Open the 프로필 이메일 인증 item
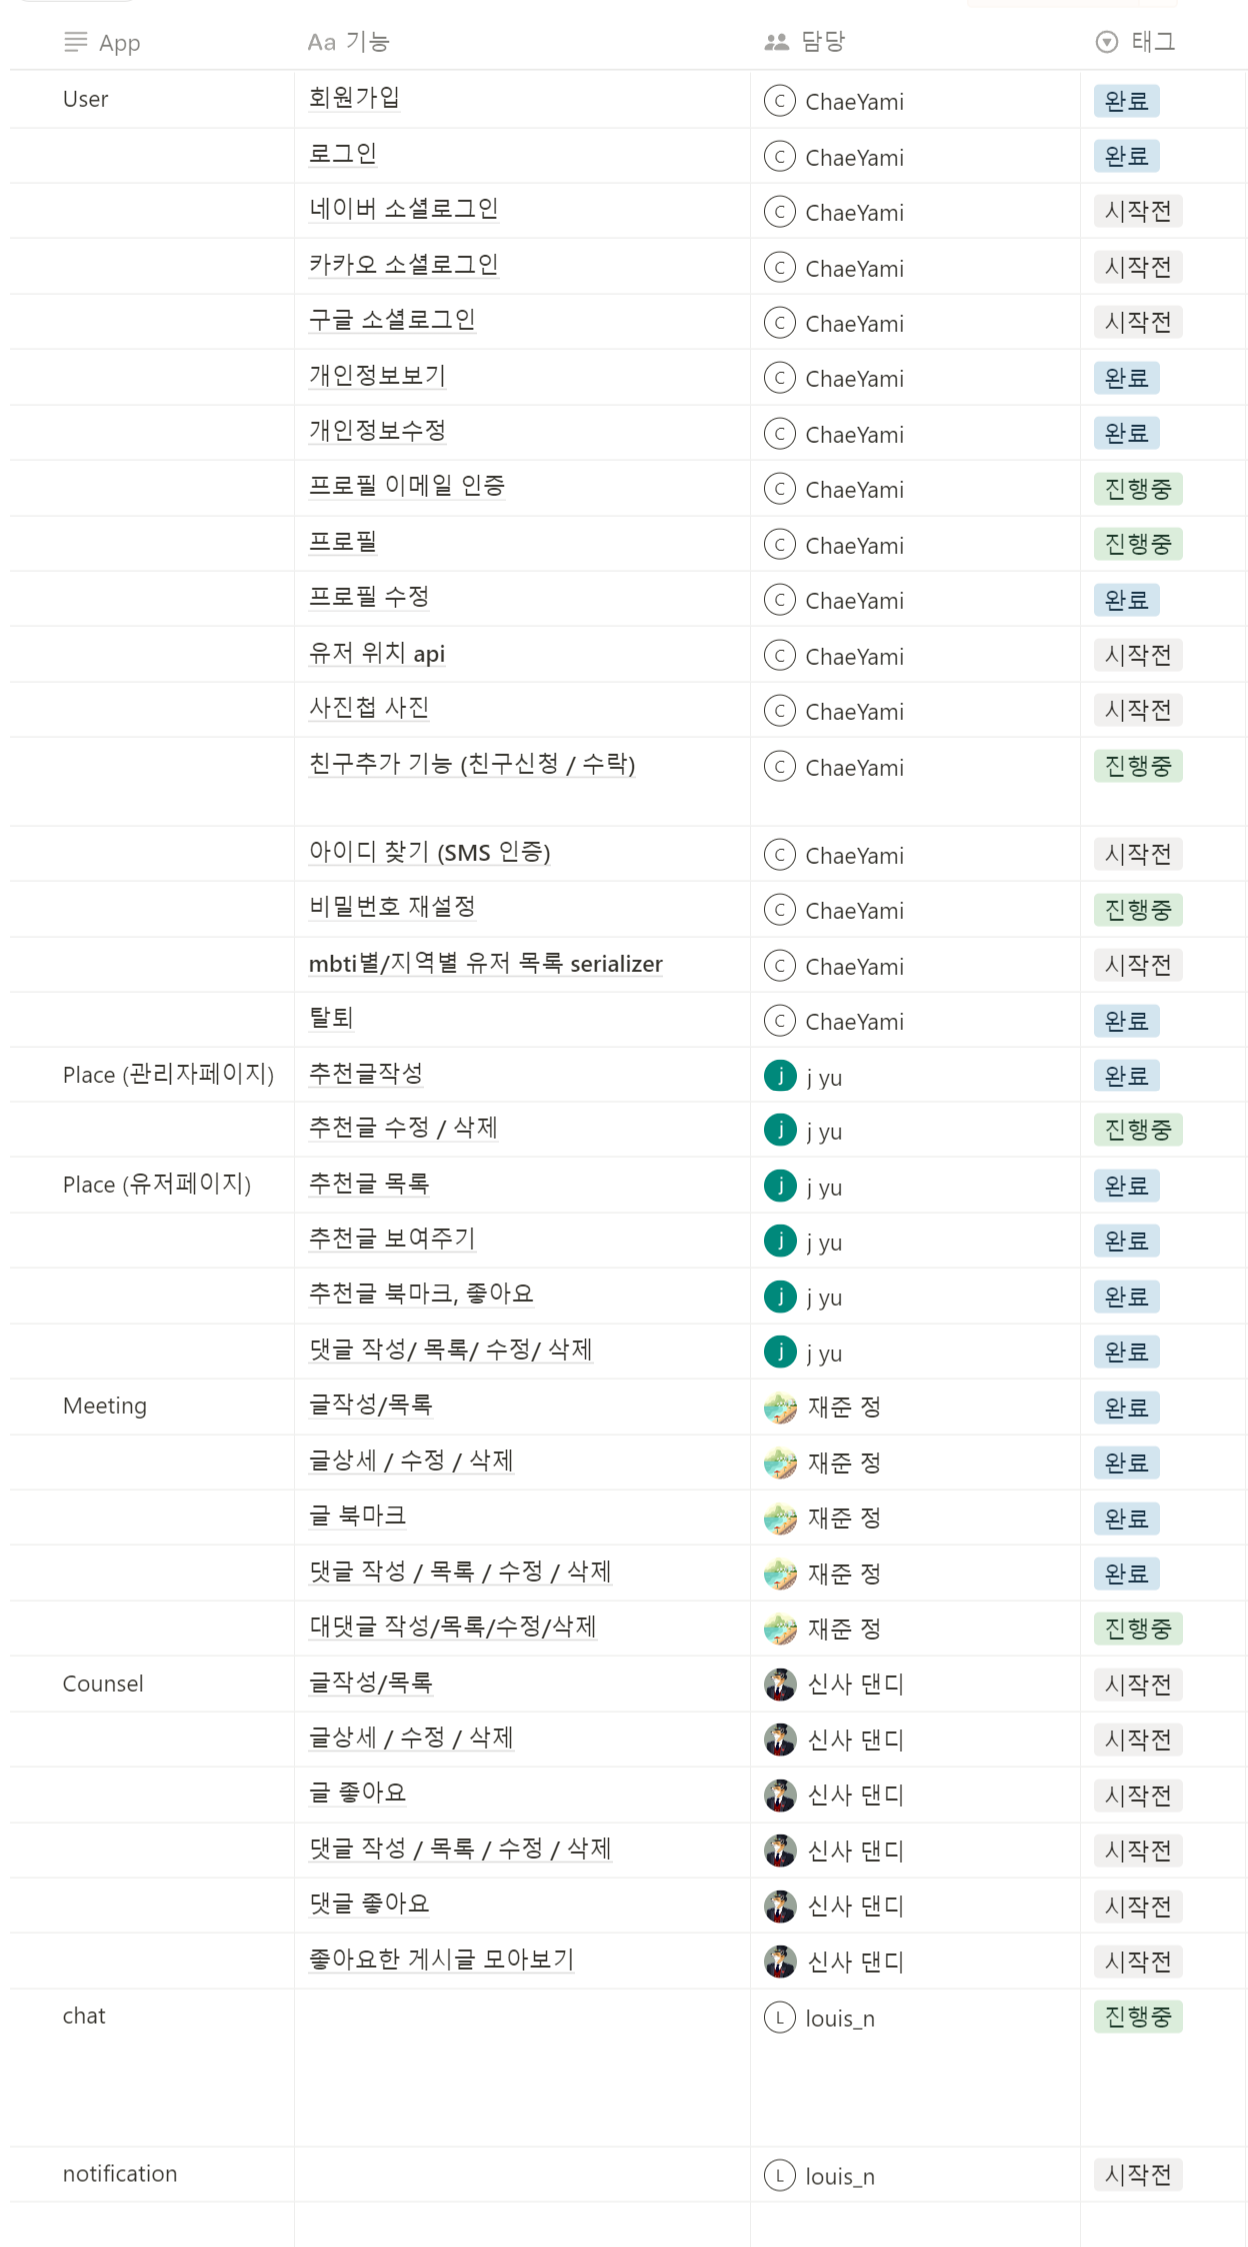Screen dimensions: 1248x2247 point(407,486)
